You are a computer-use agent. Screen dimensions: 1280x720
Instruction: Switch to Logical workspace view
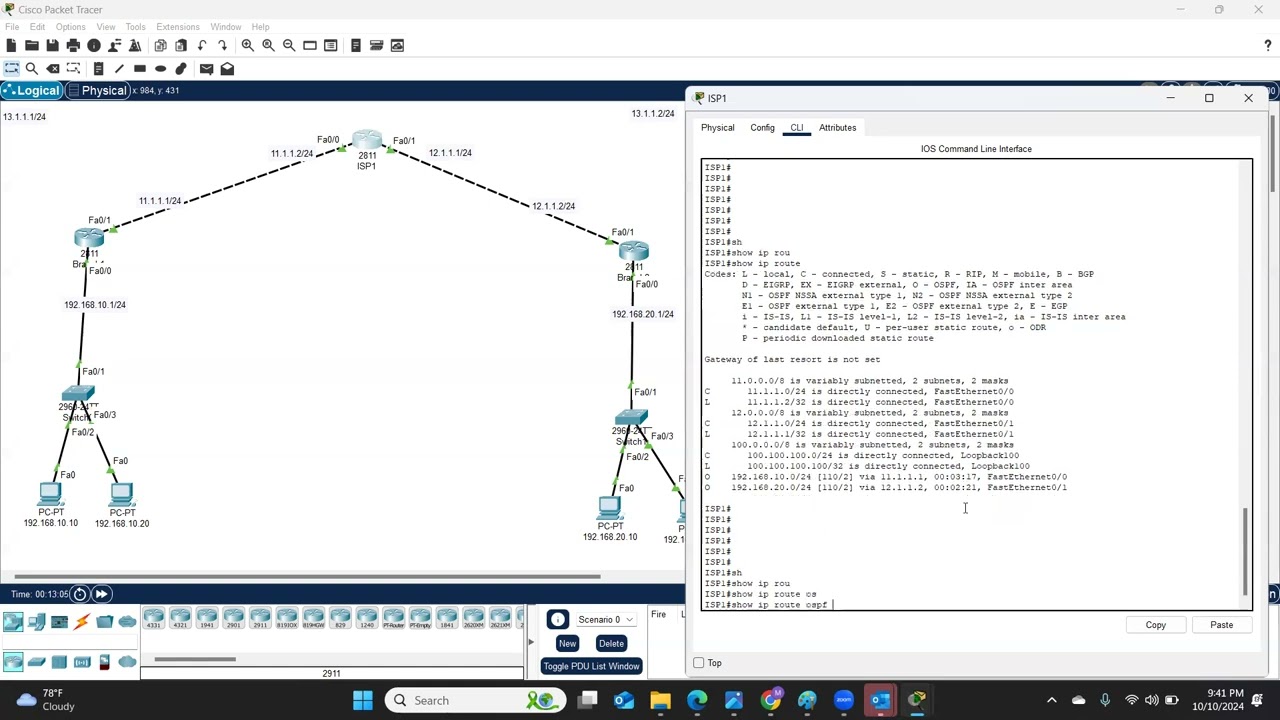point(31,91)
